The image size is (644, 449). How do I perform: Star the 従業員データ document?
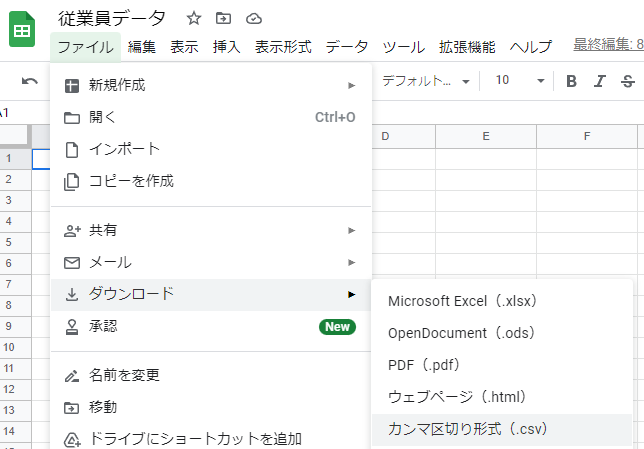click(x=194, y=18)
